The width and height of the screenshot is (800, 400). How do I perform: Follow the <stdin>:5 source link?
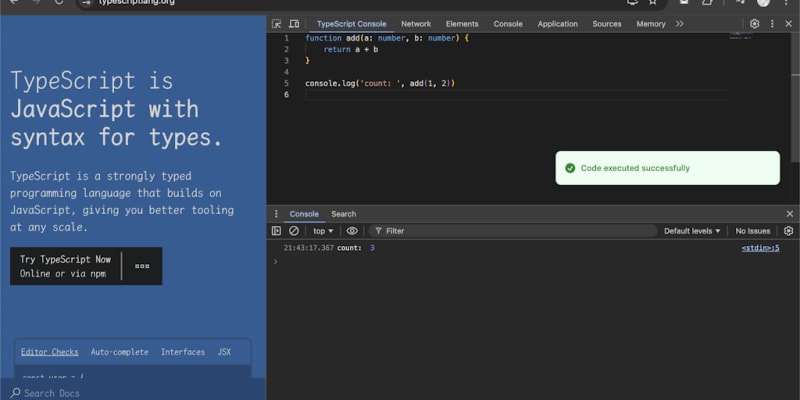759,248
